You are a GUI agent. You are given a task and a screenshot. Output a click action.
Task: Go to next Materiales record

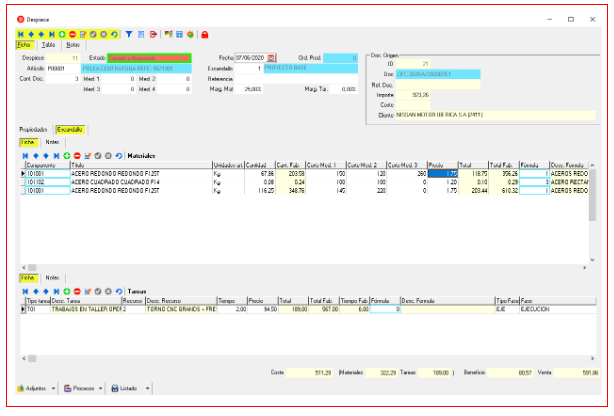coord(46,156)
